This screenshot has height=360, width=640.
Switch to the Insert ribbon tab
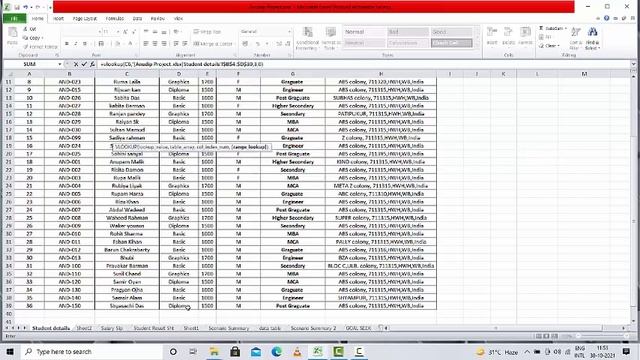(x=58, y=18)
